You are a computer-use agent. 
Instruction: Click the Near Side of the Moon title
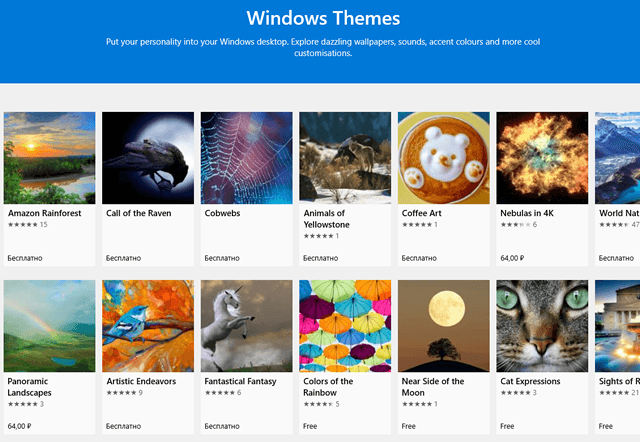[433, 387]
